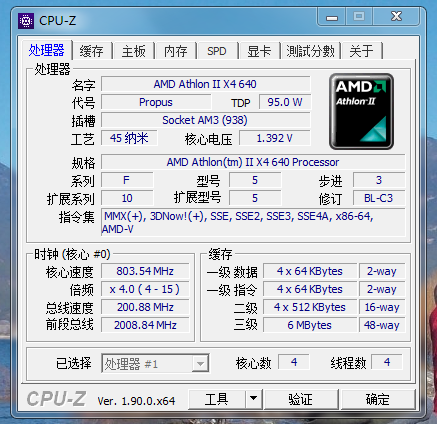Click the CPU-Z title bar text
The image size is (437, 424).
tap(58, 21)
